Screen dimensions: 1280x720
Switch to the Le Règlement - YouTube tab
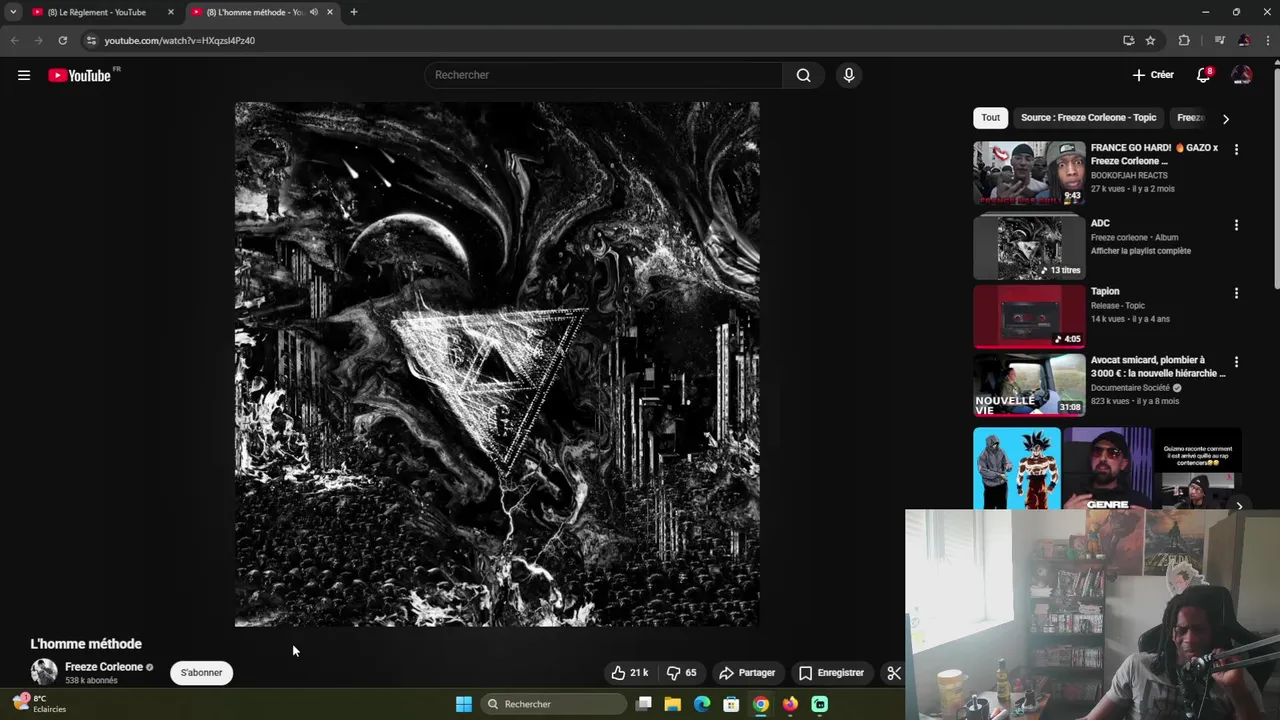coord(97,12)
